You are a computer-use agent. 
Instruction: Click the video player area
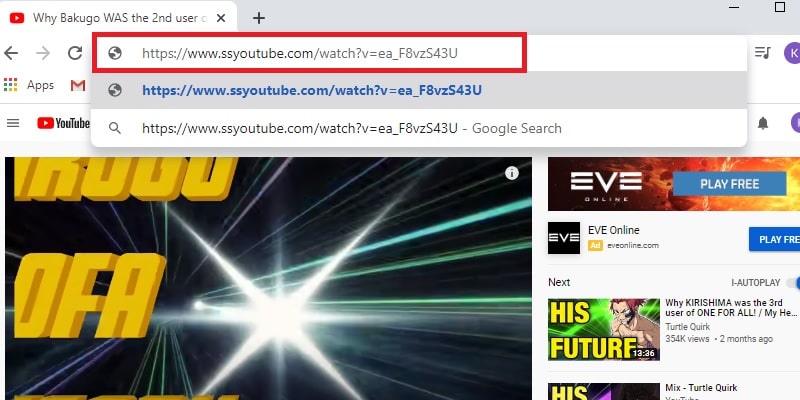[268, 278]
